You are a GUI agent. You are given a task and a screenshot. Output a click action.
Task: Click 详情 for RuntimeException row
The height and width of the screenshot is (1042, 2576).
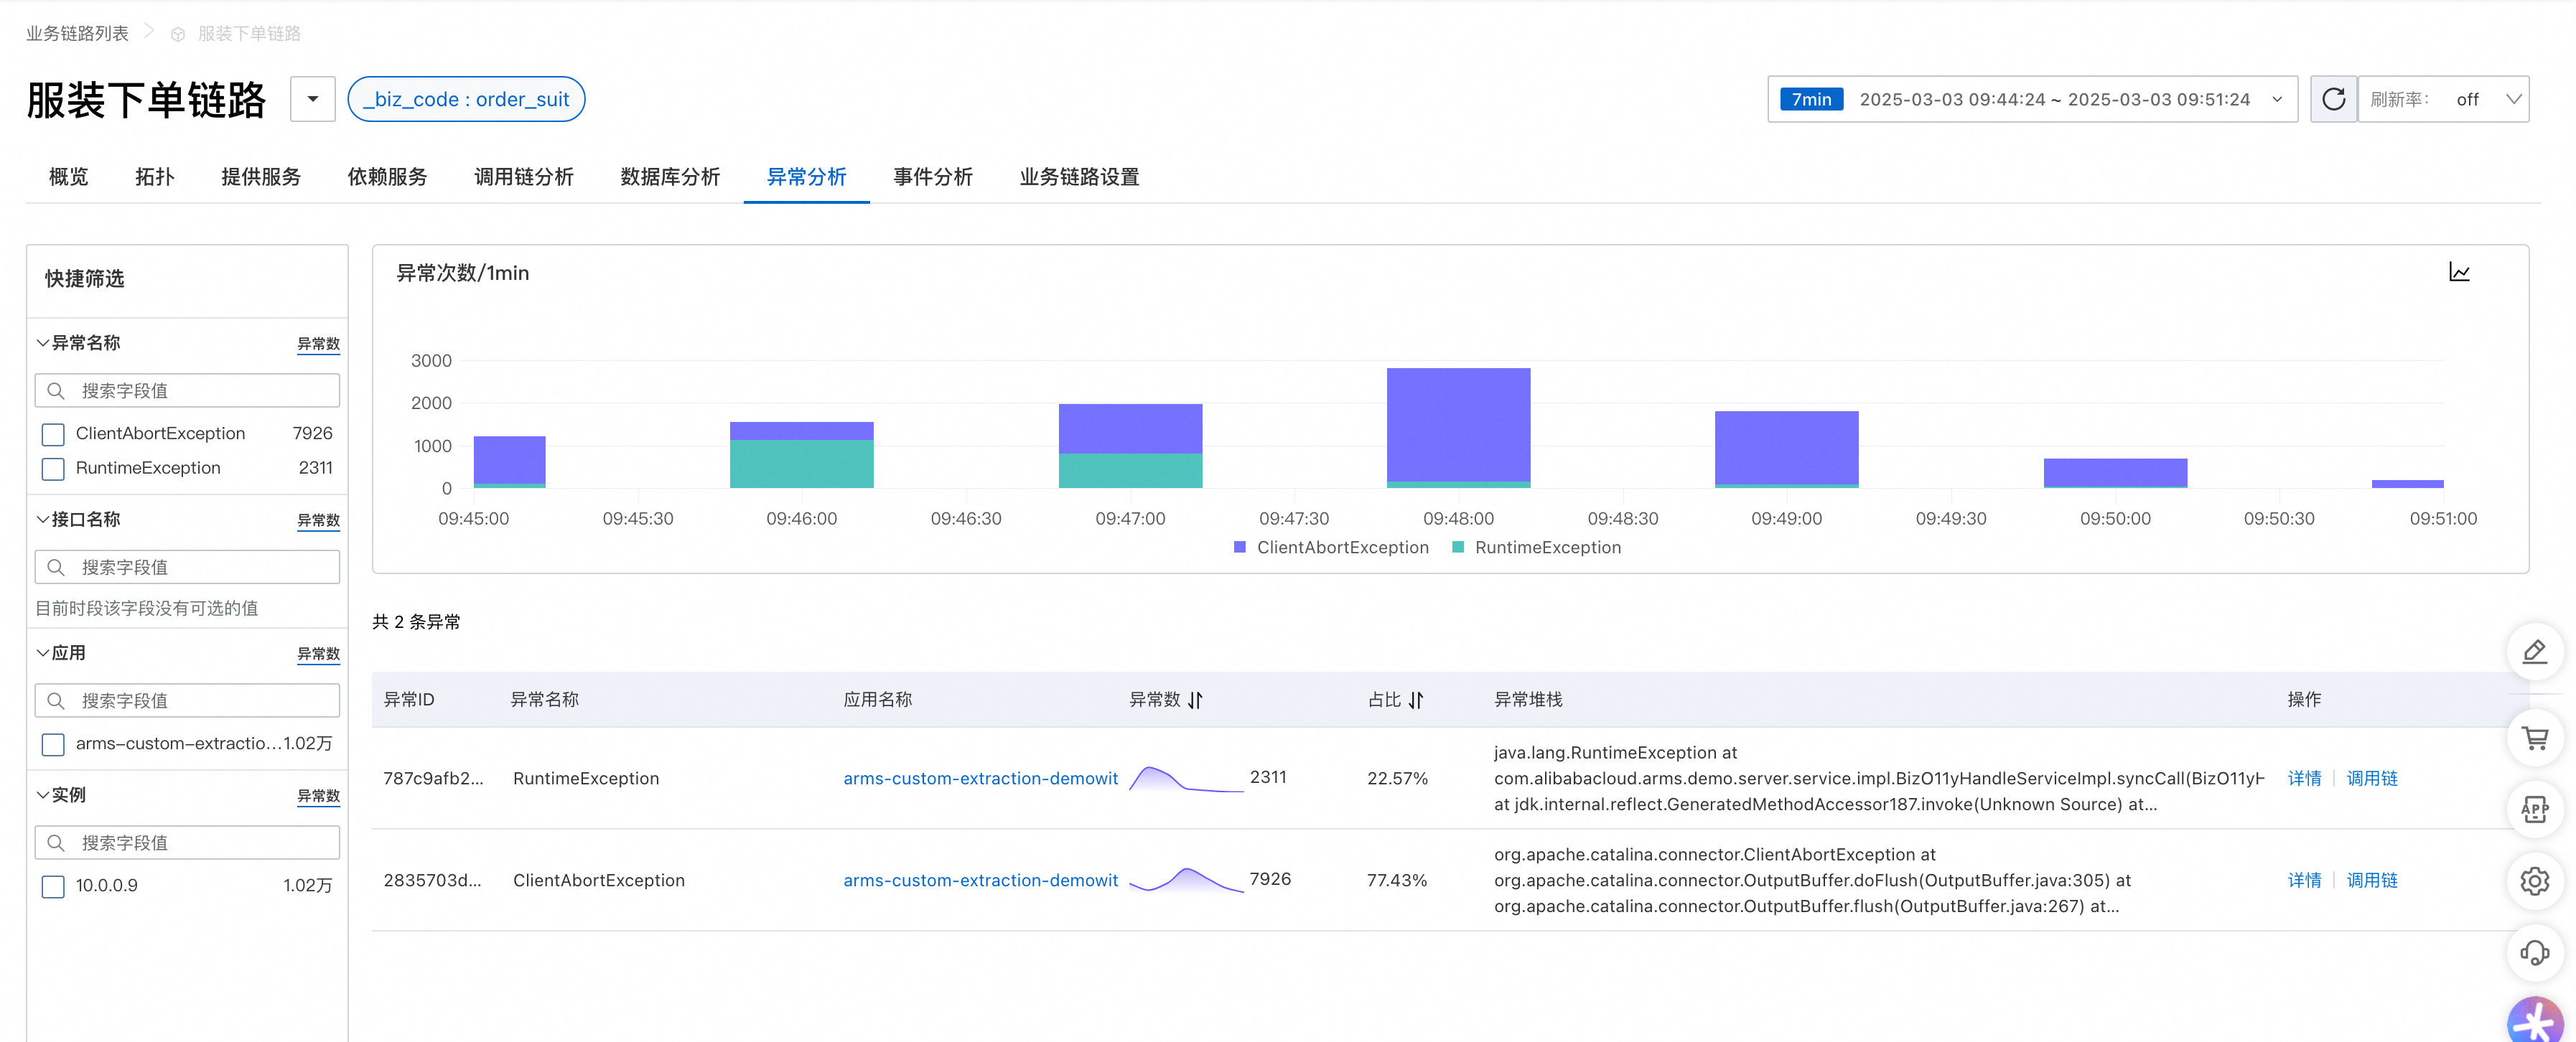click(2304, 778)
